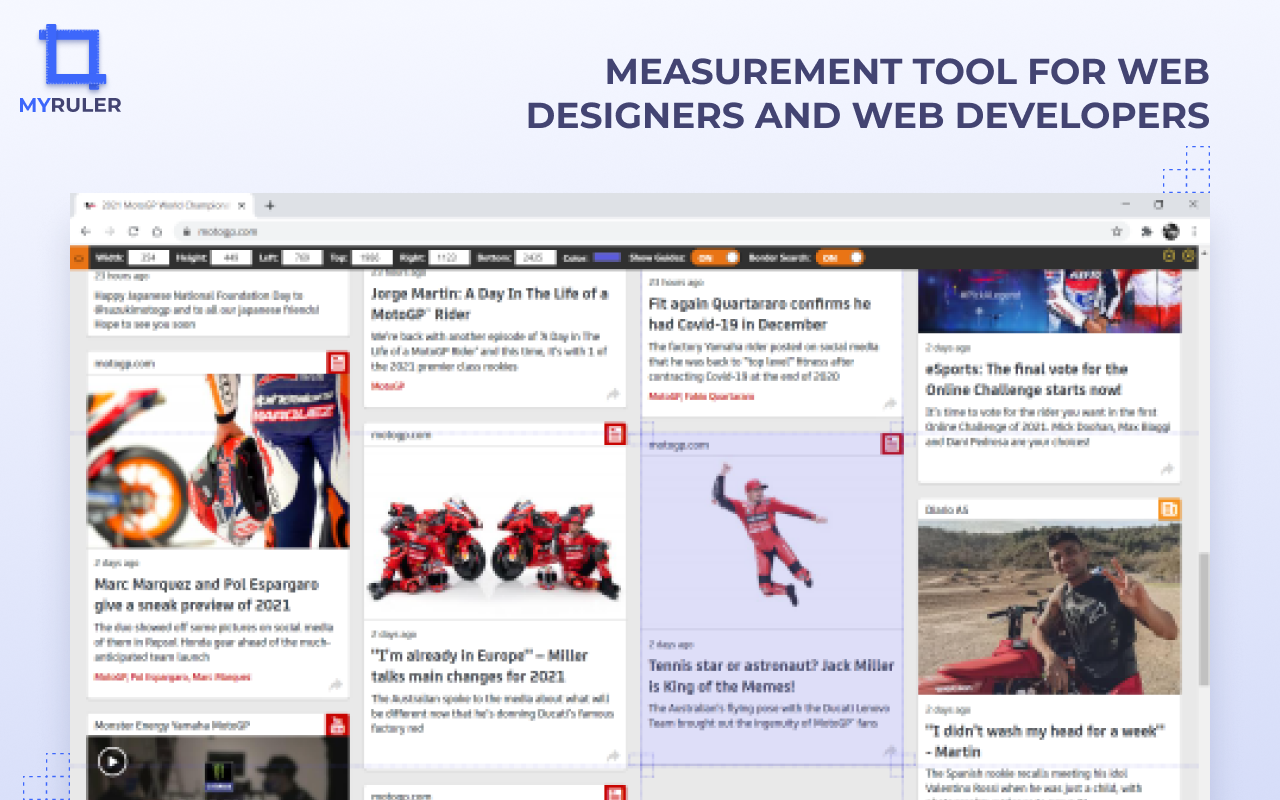The width and height of the screenshot is (1280, 800).
Task: Click the Width input field in the ruler bar
Action: [x=148, y=257]
